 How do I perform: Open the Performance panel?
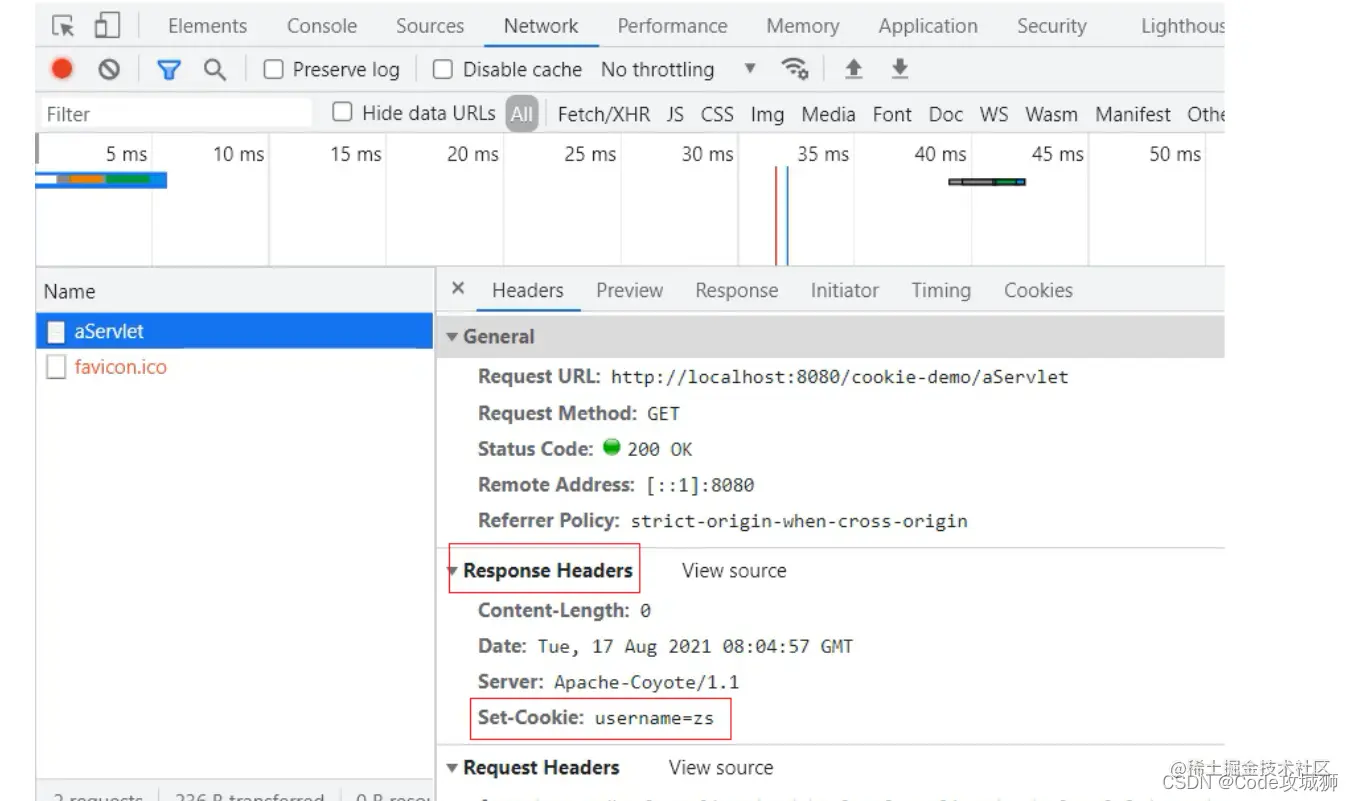click(x=672, y=26)
